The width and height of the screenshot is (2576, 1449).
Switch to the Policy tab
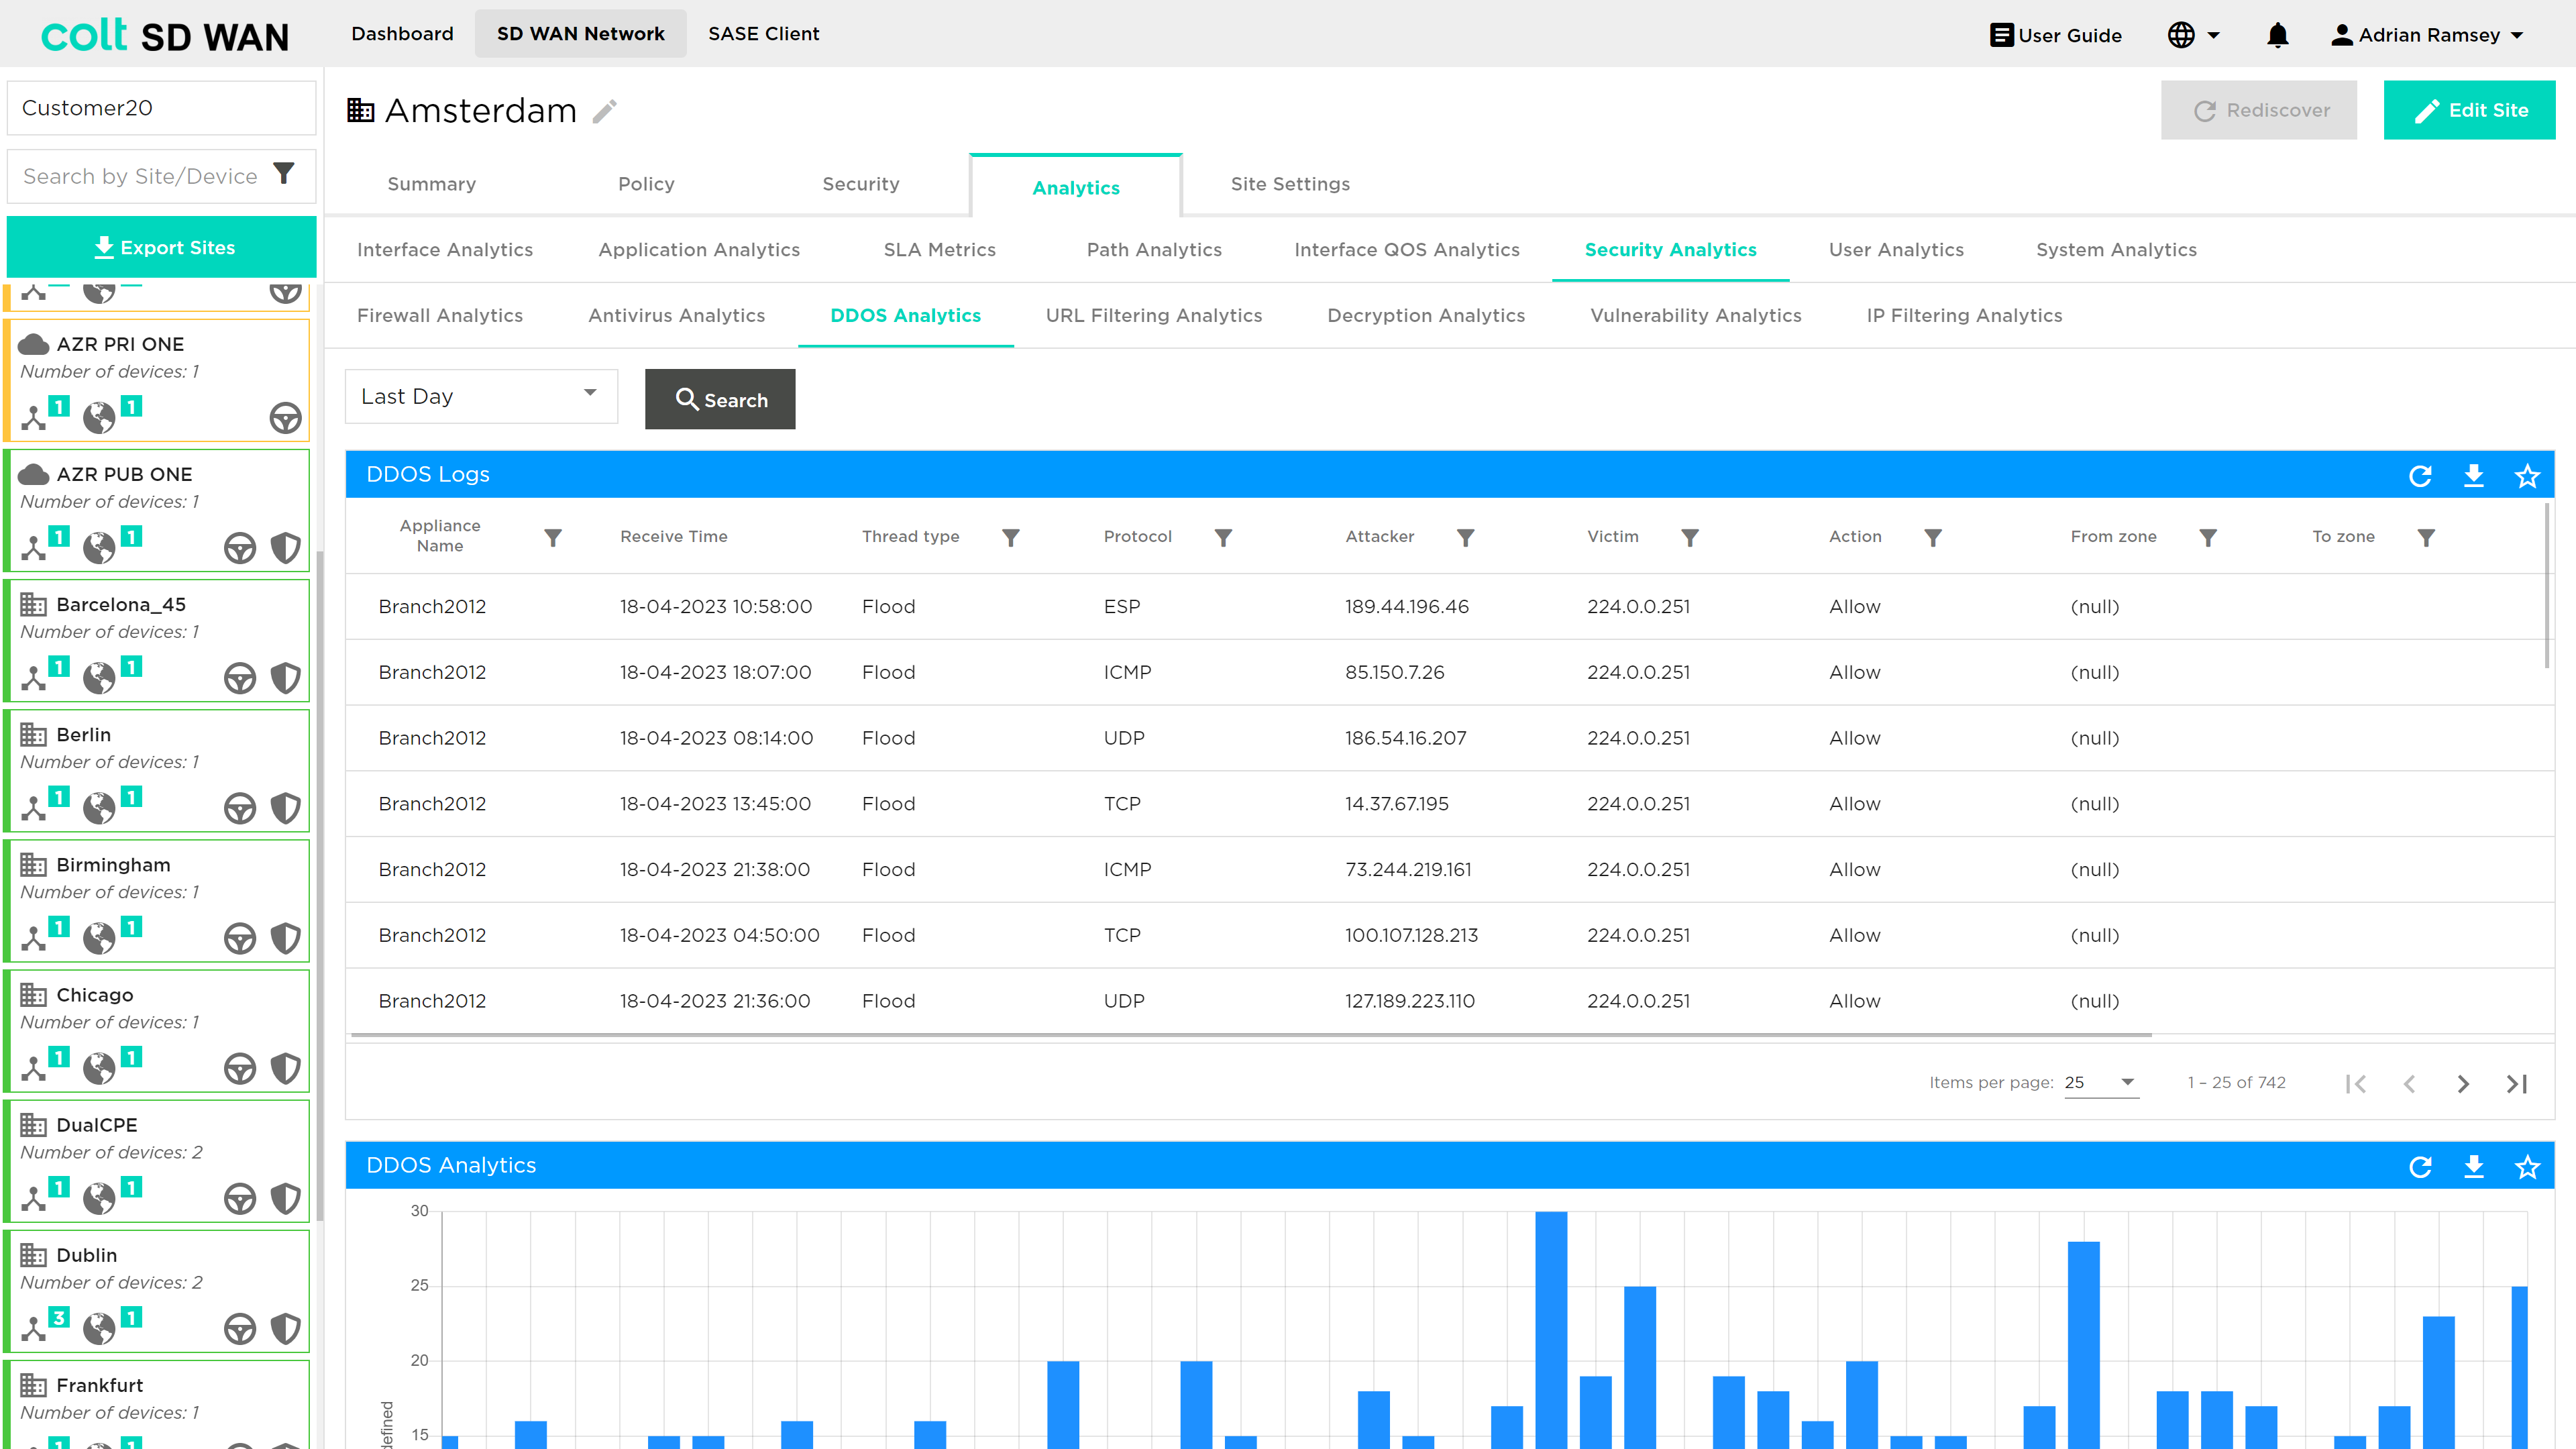(x=646, y=184)
